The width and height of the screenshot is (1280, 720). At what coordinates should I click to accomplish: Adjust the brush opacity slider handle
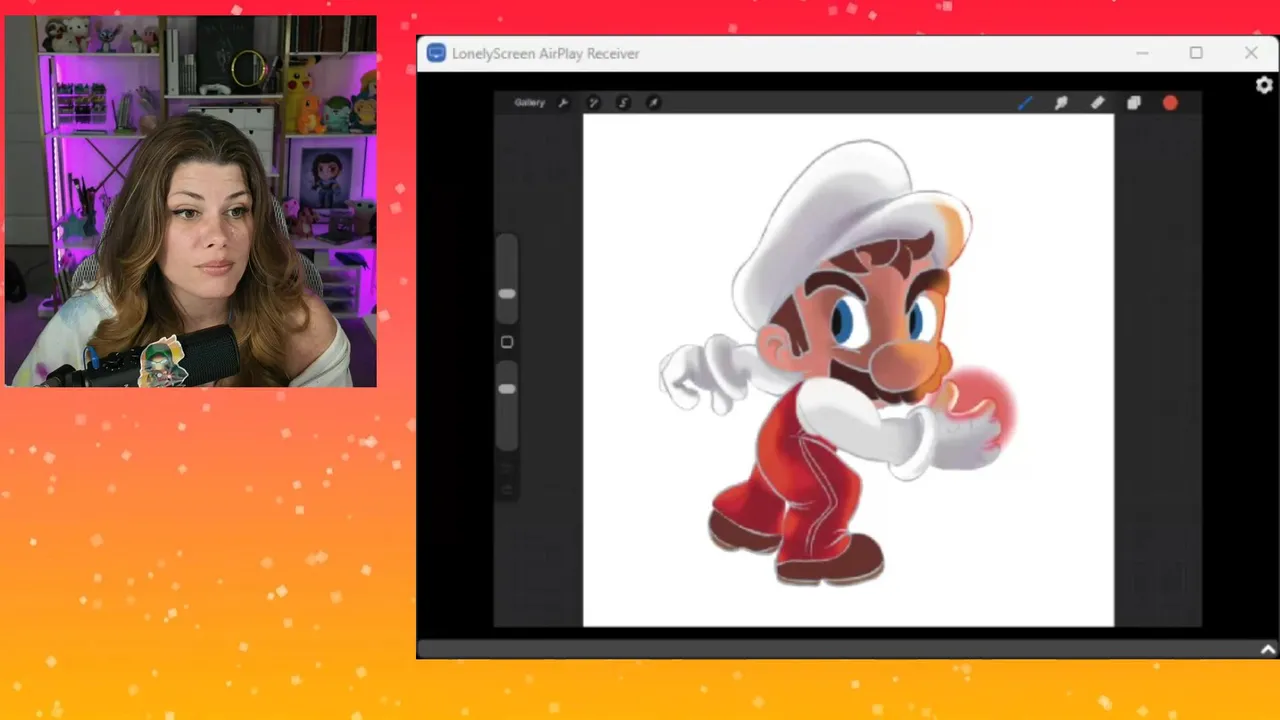click(507, 388)
